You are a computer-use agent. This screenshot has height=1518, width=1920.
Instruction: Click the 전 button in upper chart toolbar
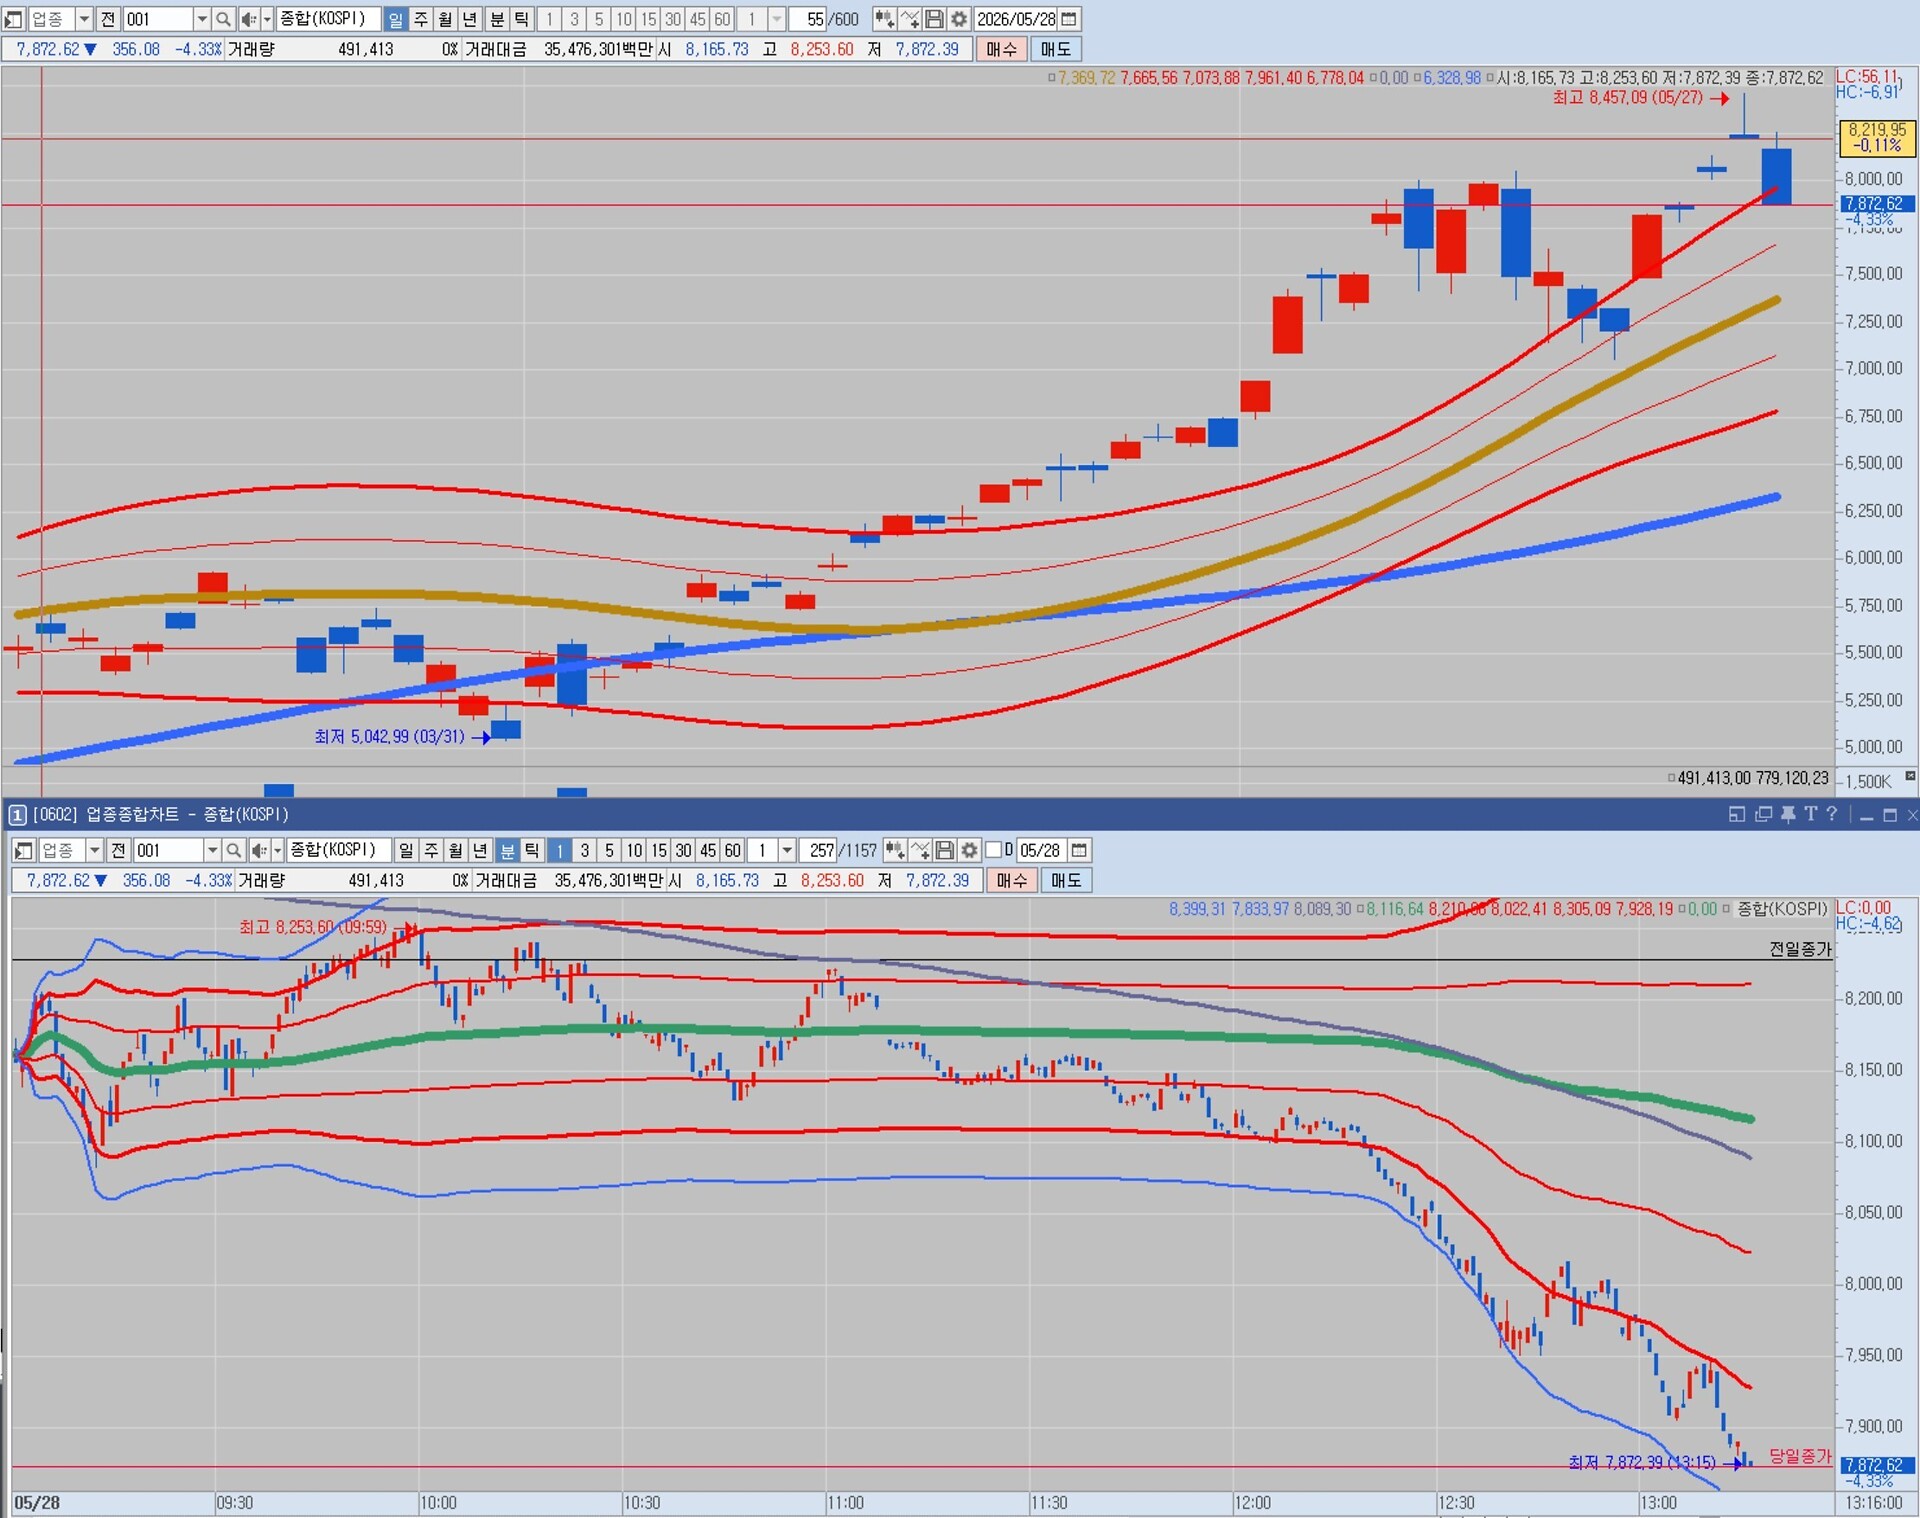point(108,19)
